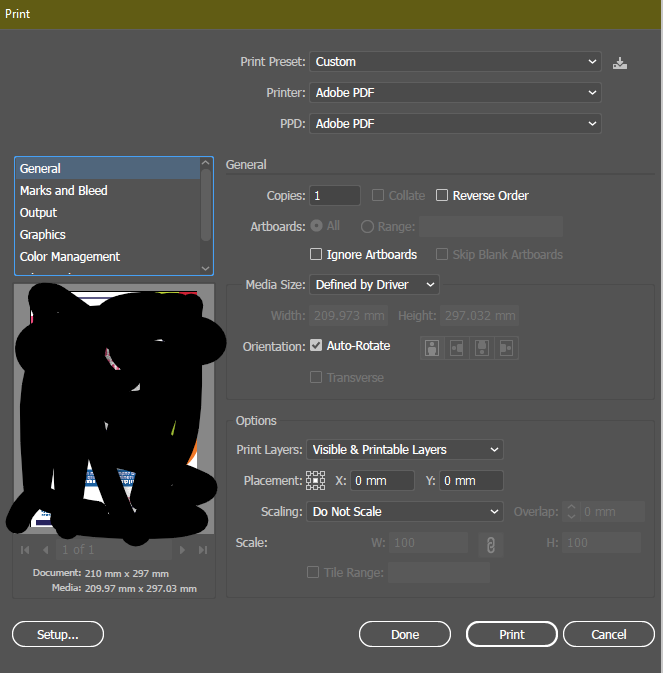Click the Cancel button
This screenshot has width=663, height=673.
pyautogui.click(x=609, y=634)
